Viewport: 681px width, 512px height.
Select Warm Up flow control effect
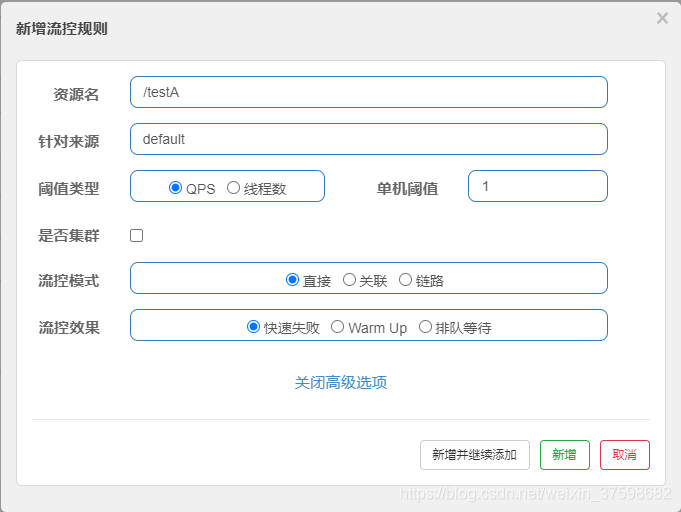click(337, 327)
